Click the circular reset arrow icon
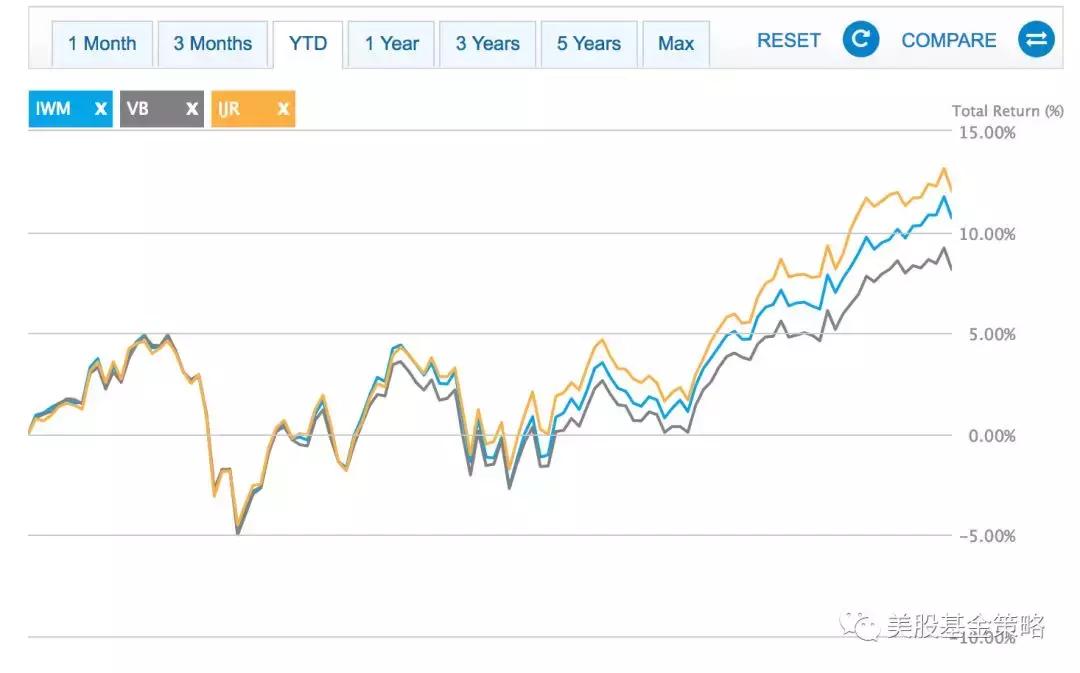The image size is (1080, 673). pos(860,41)
